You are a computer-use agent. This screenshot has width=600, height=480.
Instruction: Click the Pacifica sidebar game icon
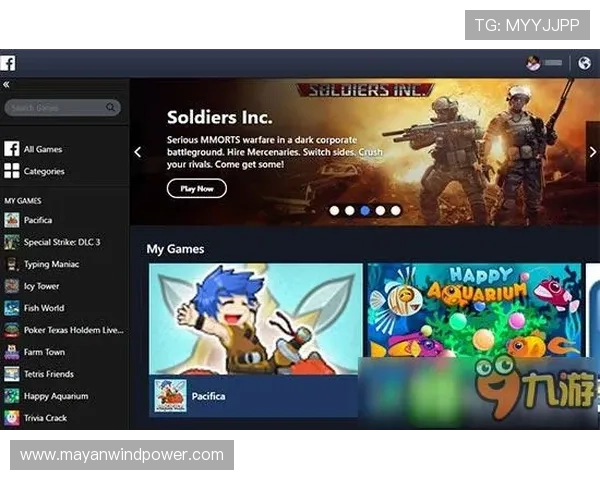pyautogui.click(x=12, y=220)
